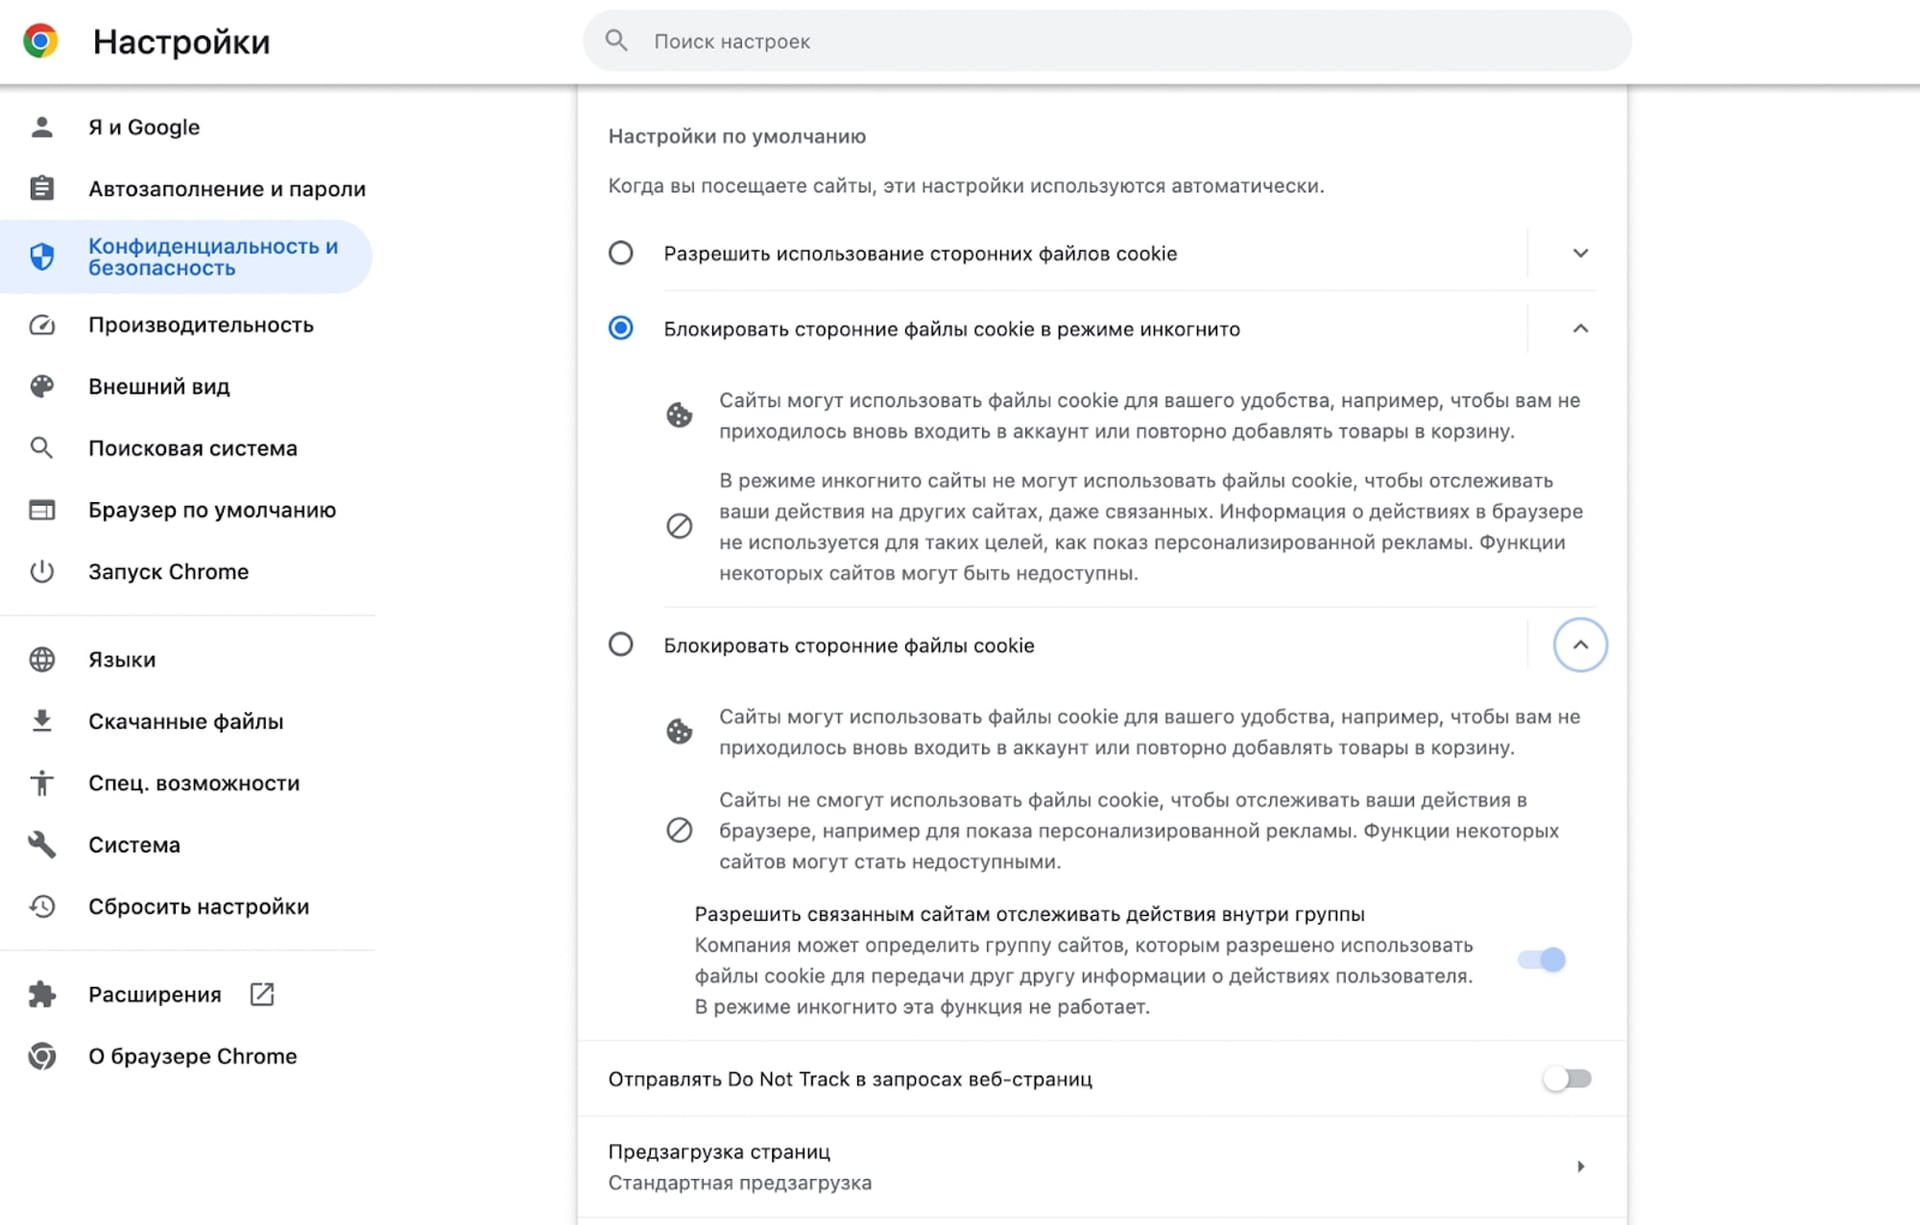
Task: Open О браузере Chrome page
Action: 192,1057
